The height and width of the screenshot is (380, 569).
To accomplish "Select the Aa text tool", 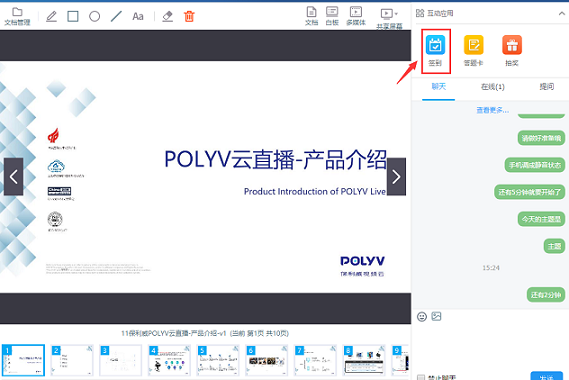I will pos(138,17).
